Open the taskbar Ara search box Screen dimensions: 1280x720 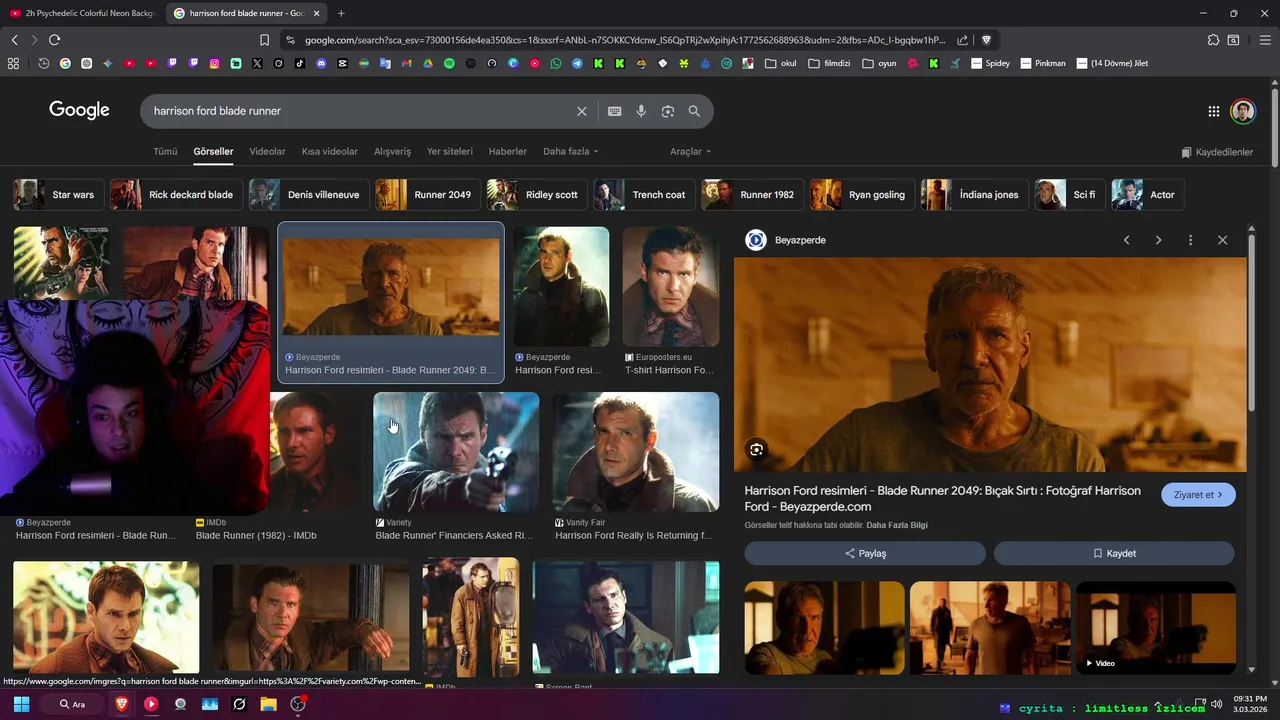[x=72, y=704]
